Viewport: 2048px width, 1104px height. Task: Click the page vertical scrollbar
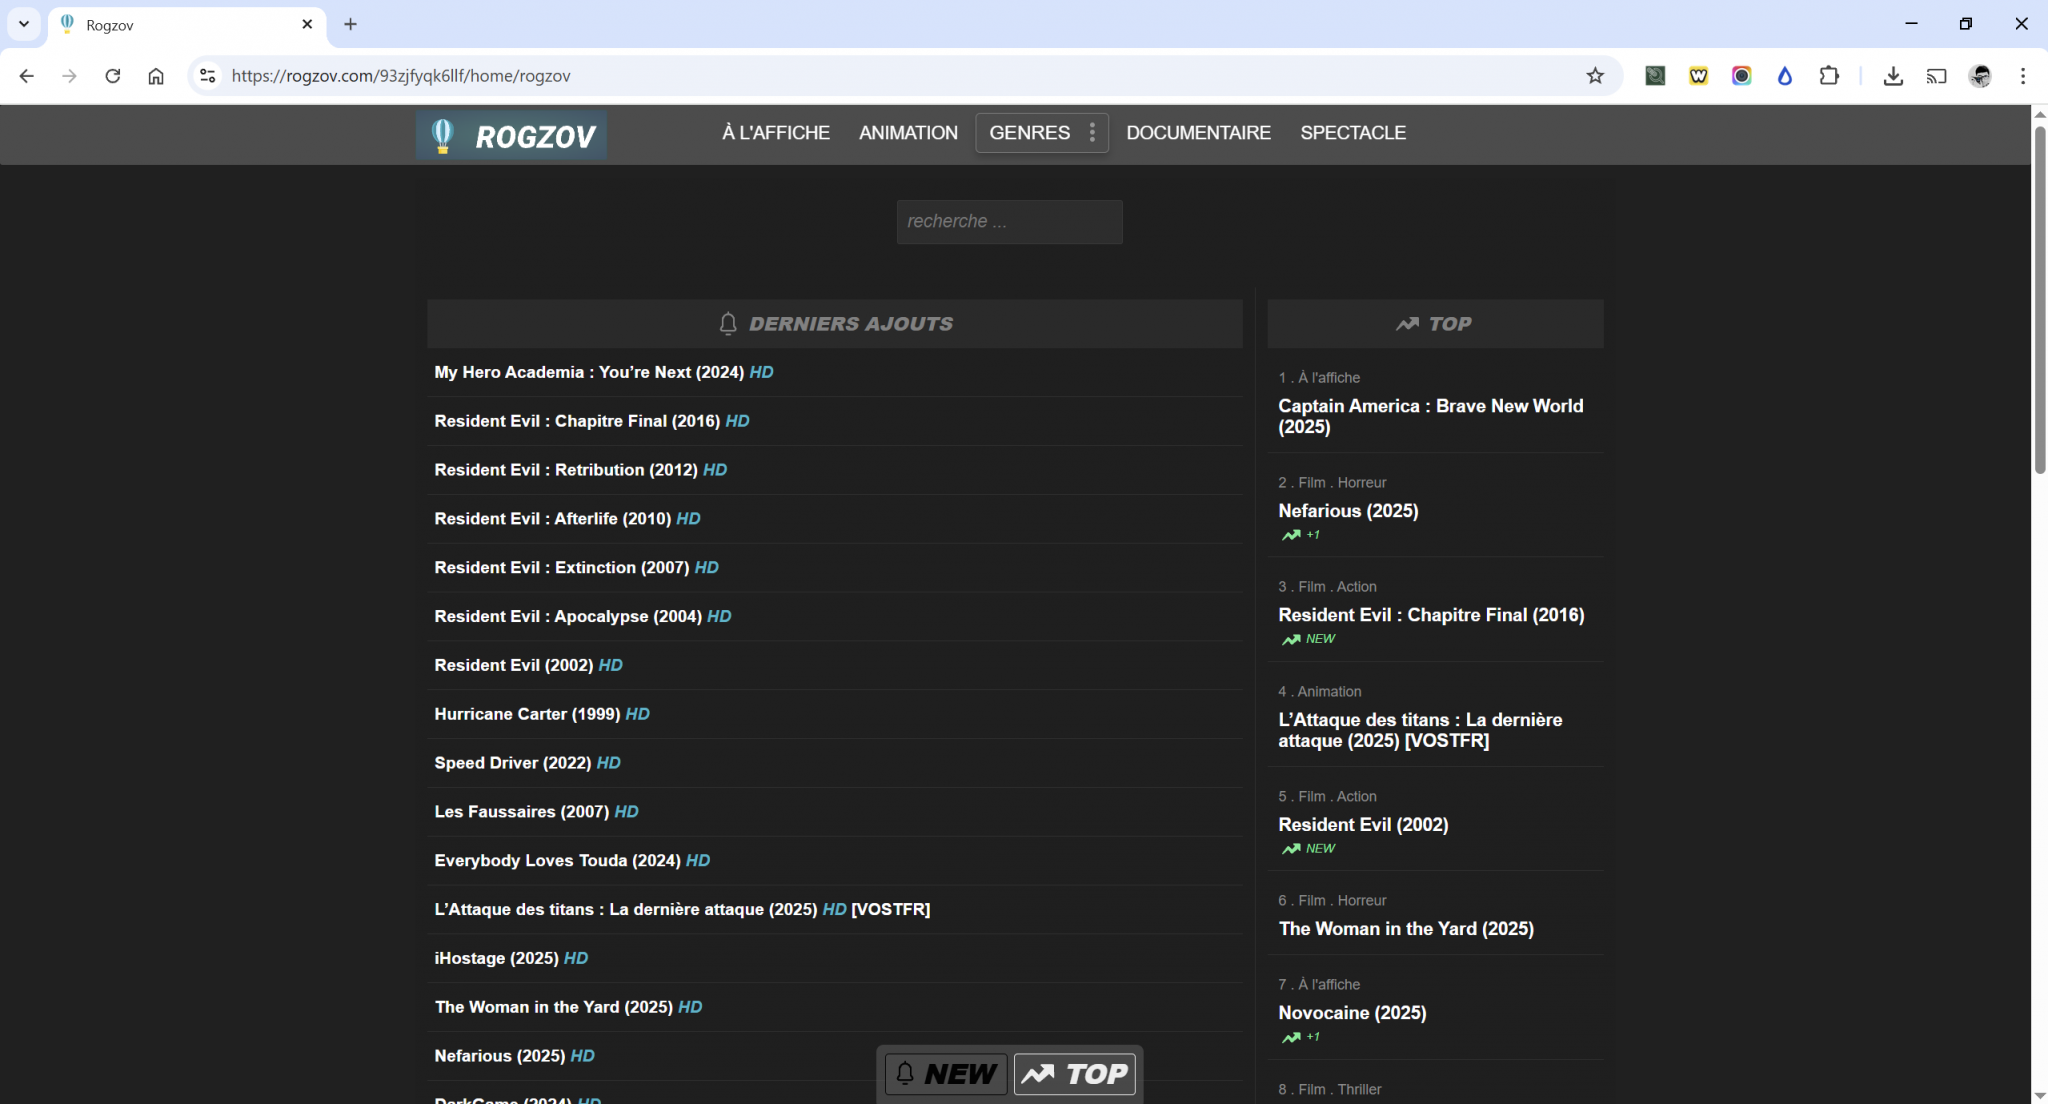2039,300
